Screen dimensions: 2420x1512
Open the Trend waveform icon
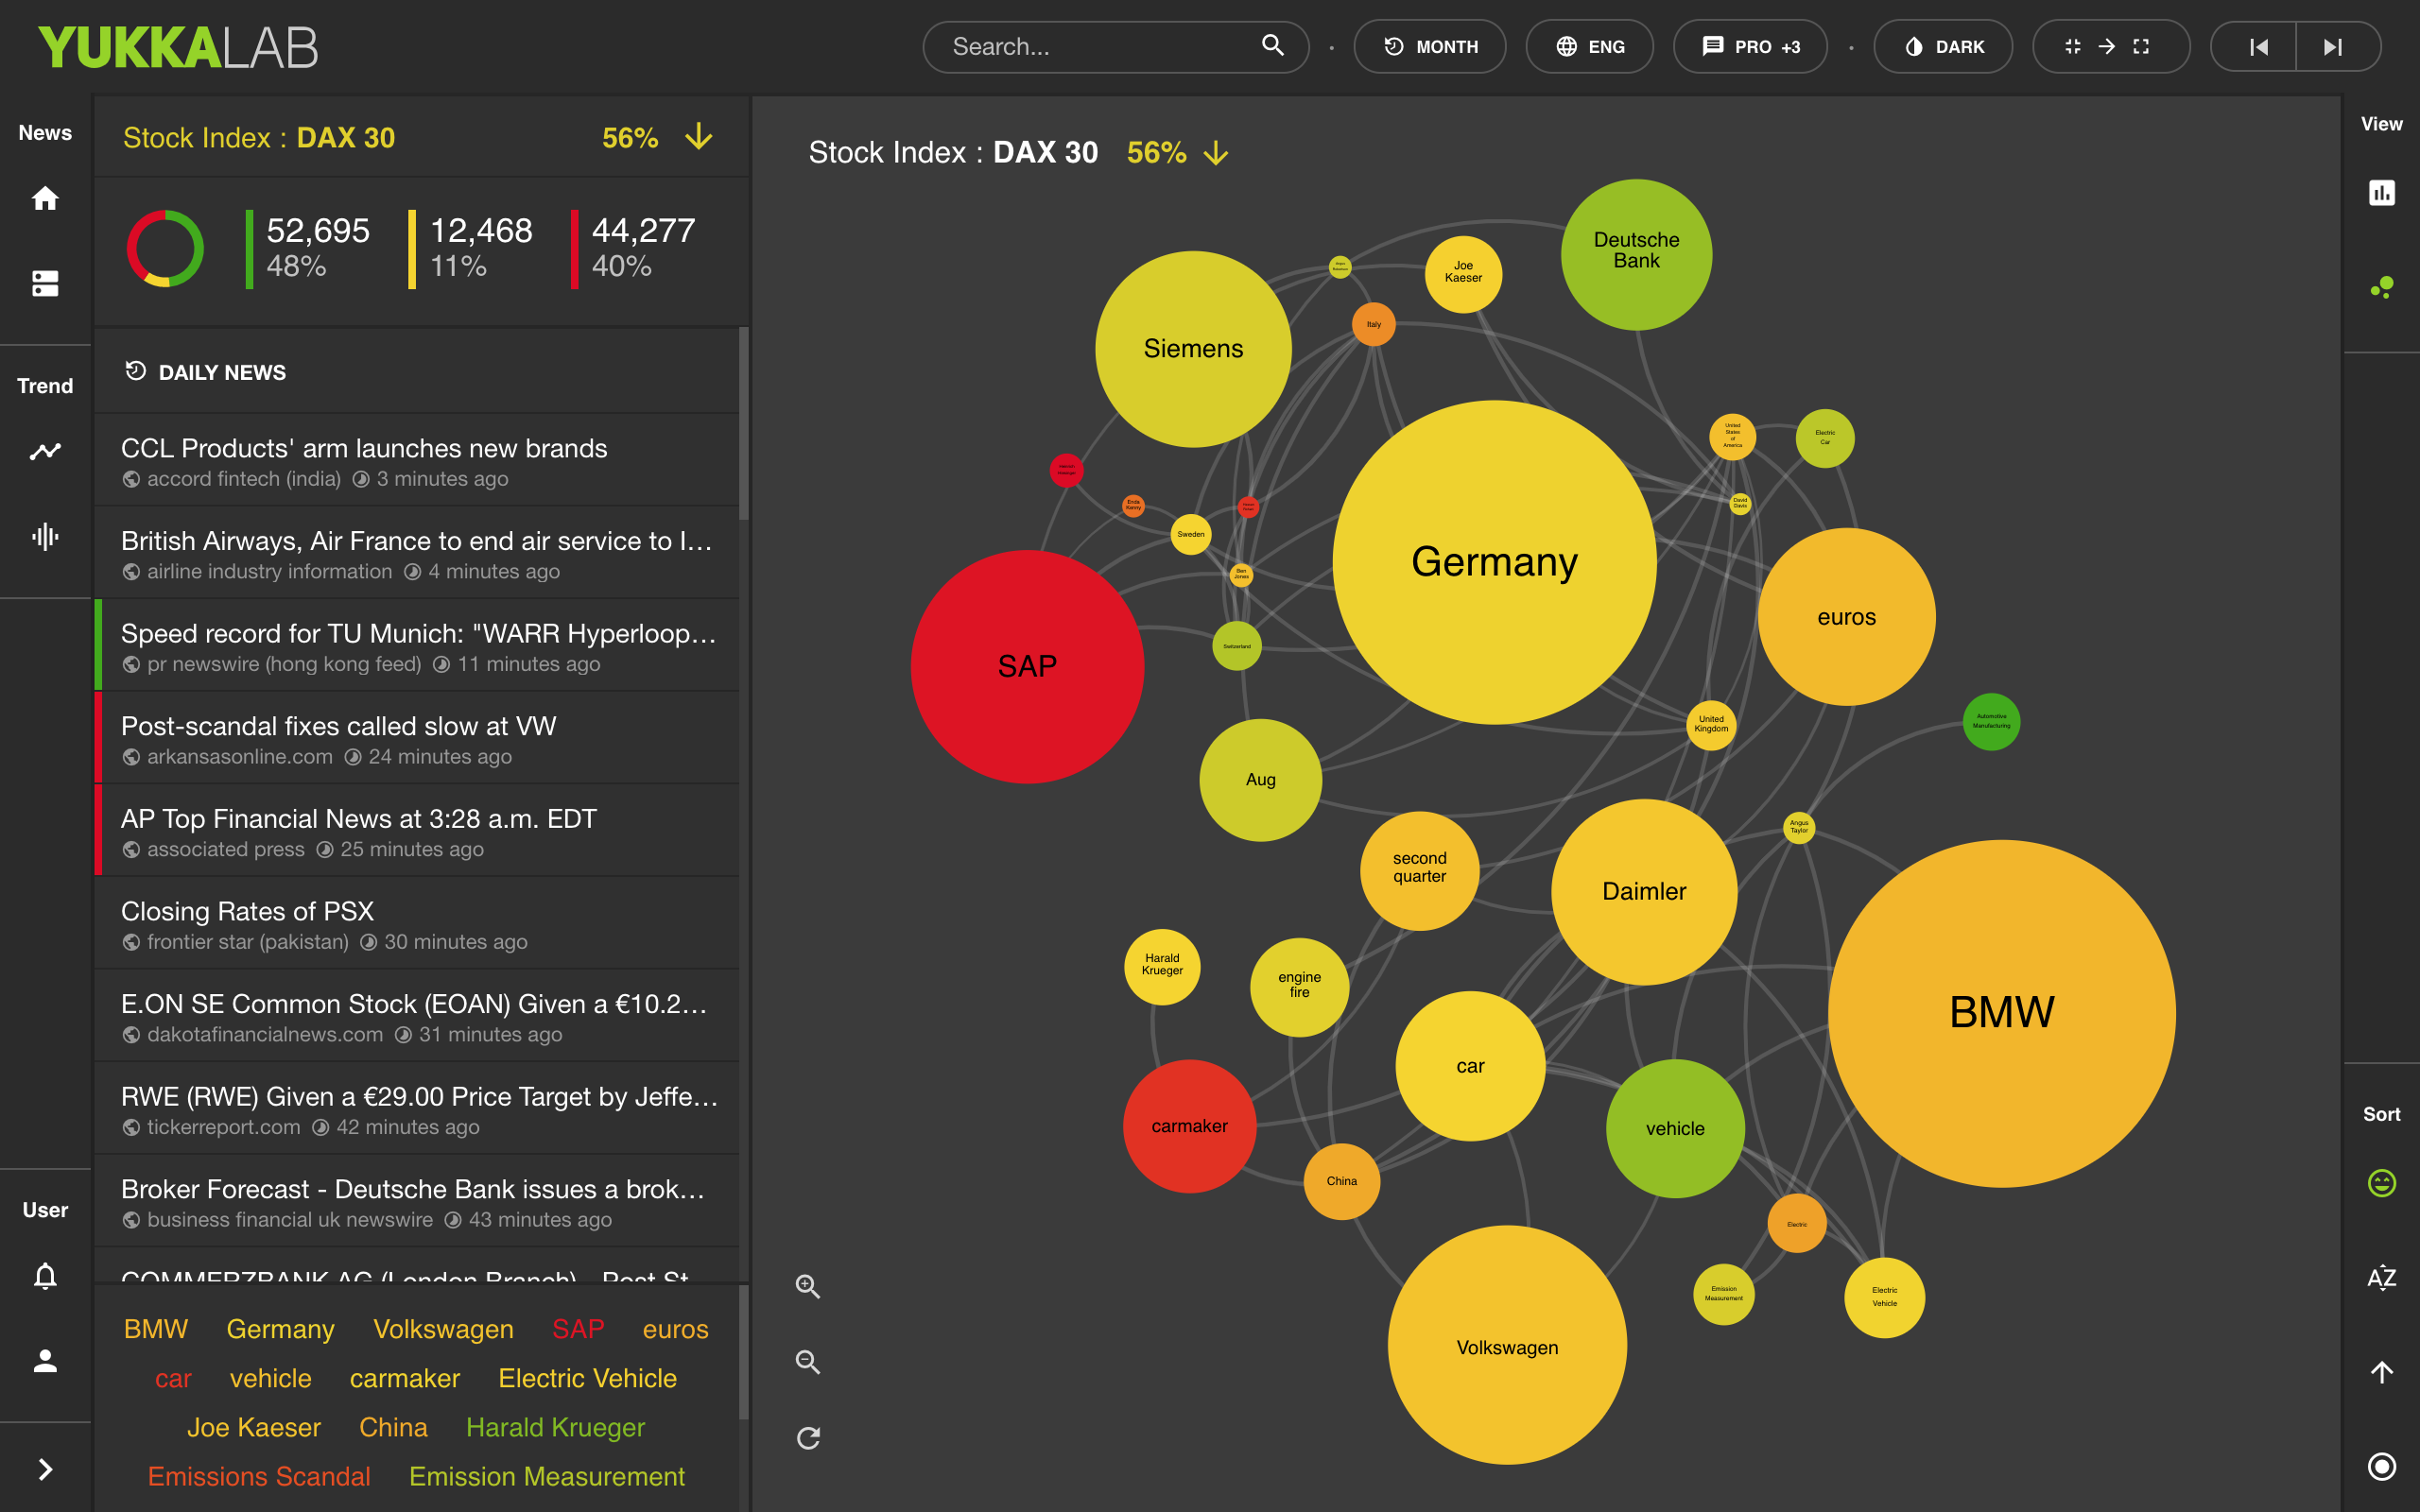coord(45,537)
